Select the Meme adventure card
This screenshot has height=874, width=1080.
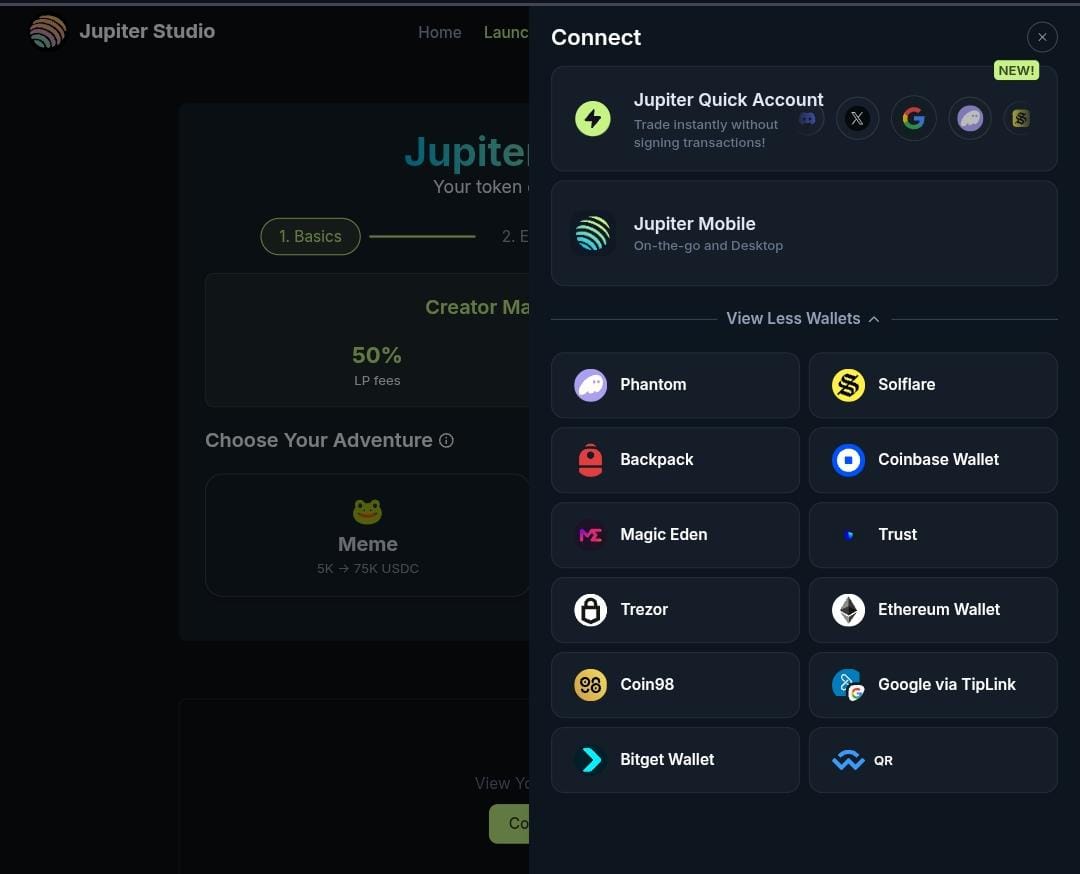coord(367,535)
